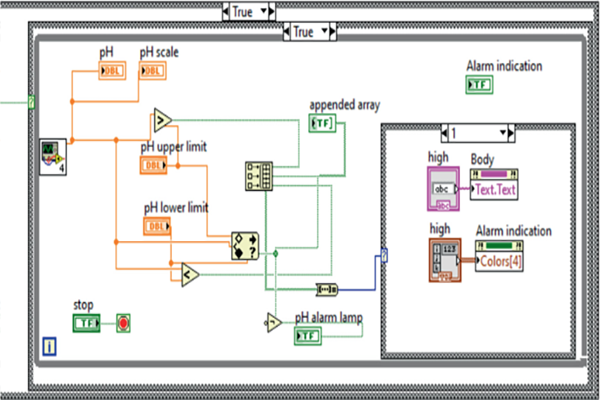Select the Not node beside pH alarm lamp

pos(272,321)
